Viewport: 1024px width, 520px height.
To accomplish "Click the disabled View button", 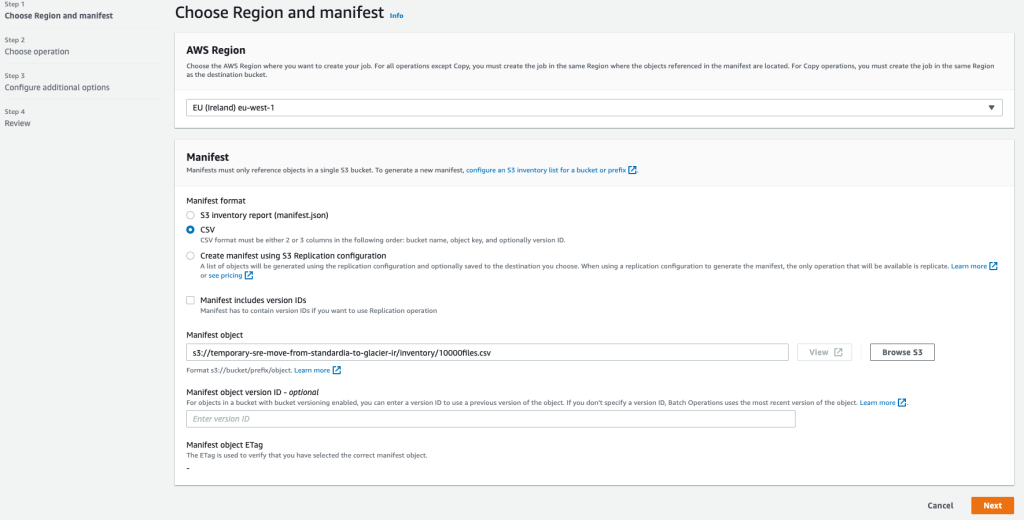I will point(824,352).
